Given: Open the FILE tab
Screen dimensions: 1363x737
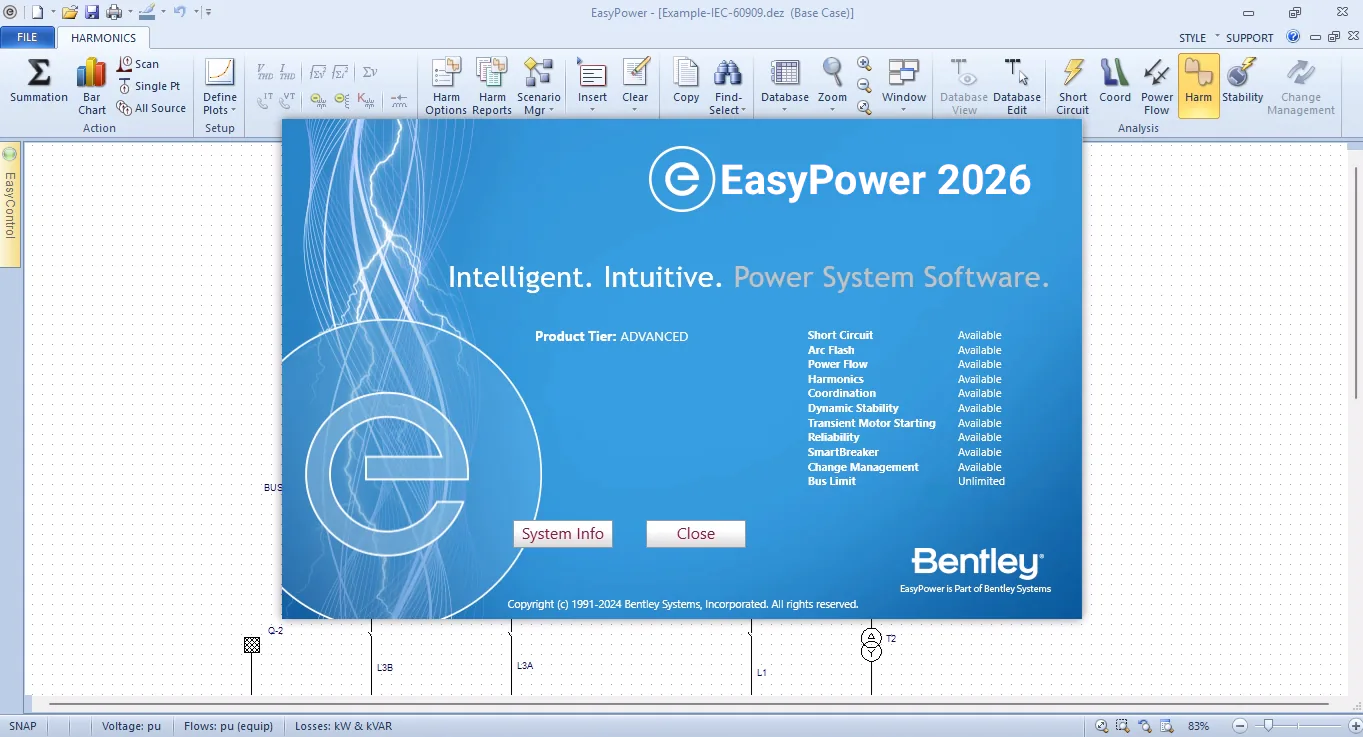Looking at the screenshot, I should point(28,37).
